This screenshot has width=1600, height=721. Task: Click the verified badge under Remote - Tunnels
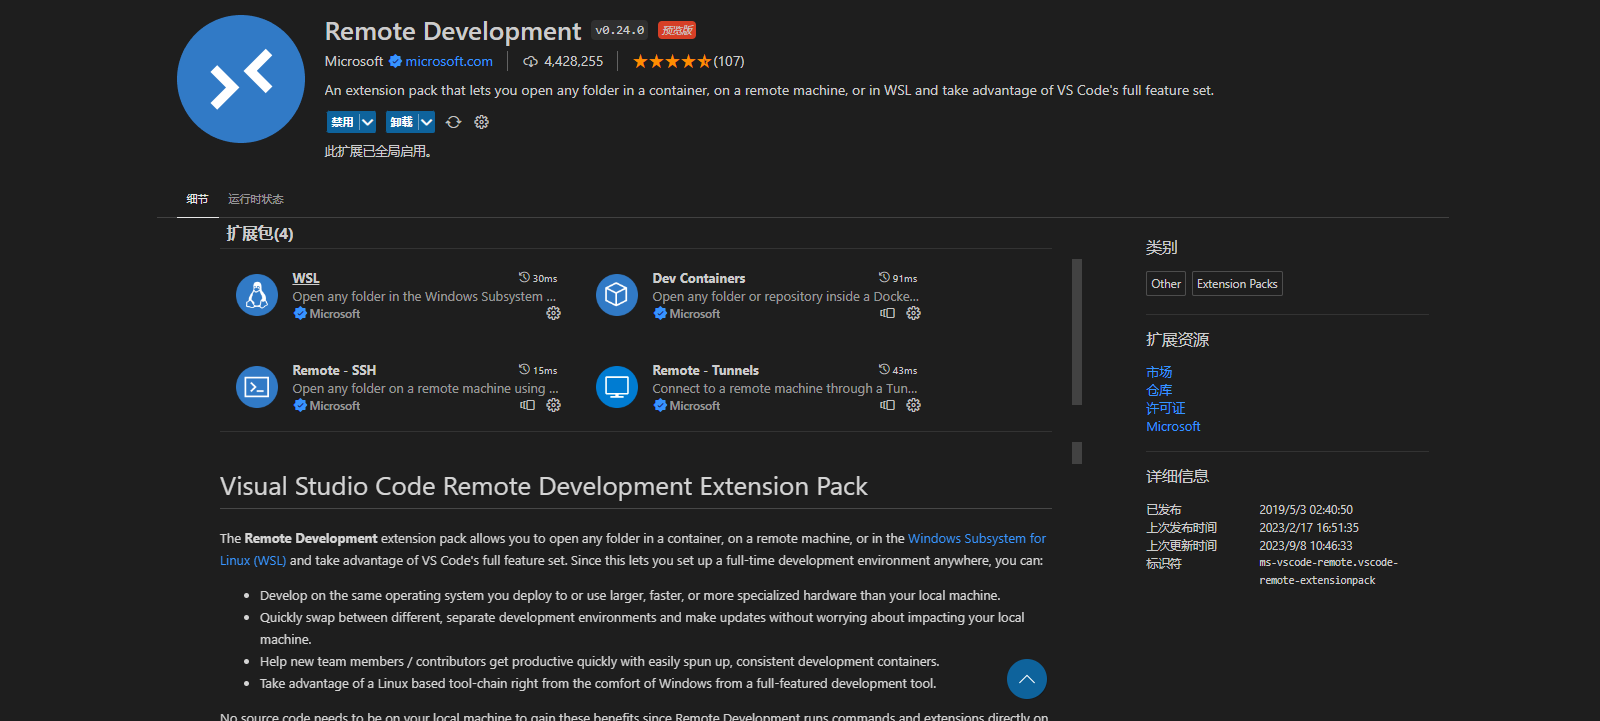pyautogui.click(x=660, y=405)
